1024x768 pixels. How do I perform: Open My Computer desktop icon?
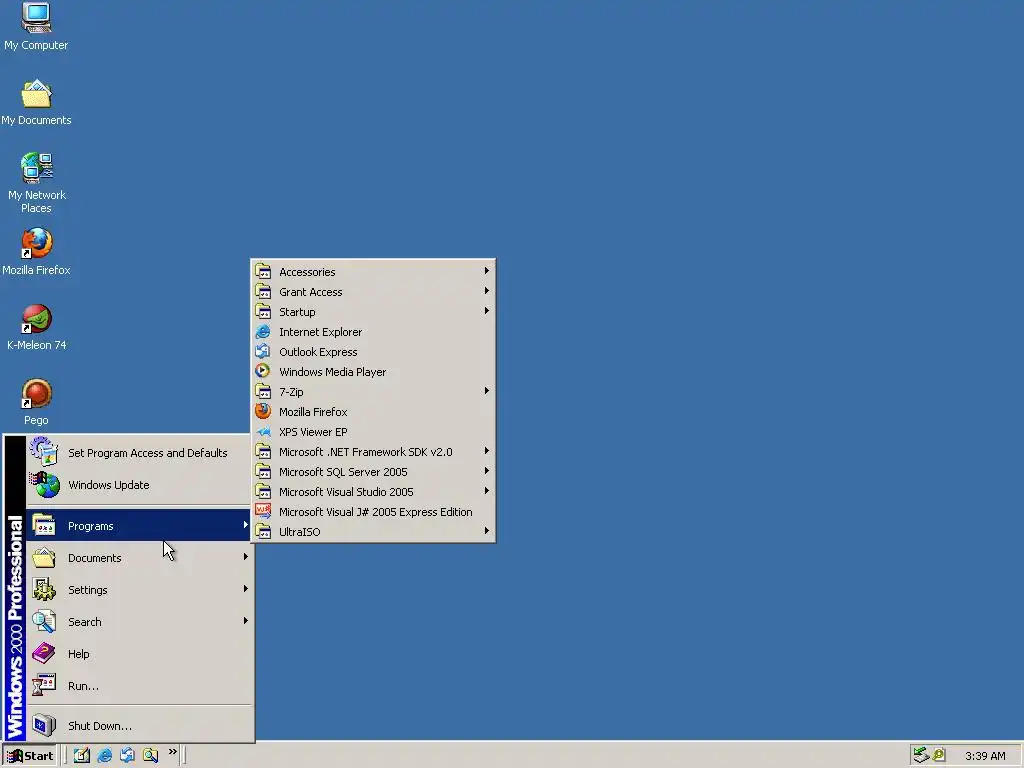[36, 26]
